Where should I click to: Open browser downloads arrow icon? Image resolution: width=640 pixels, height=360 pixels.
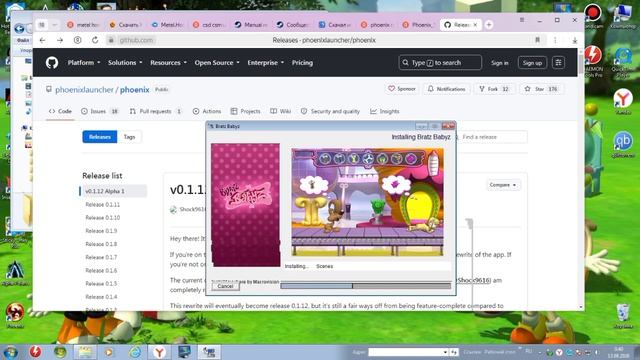pos(574,40)
